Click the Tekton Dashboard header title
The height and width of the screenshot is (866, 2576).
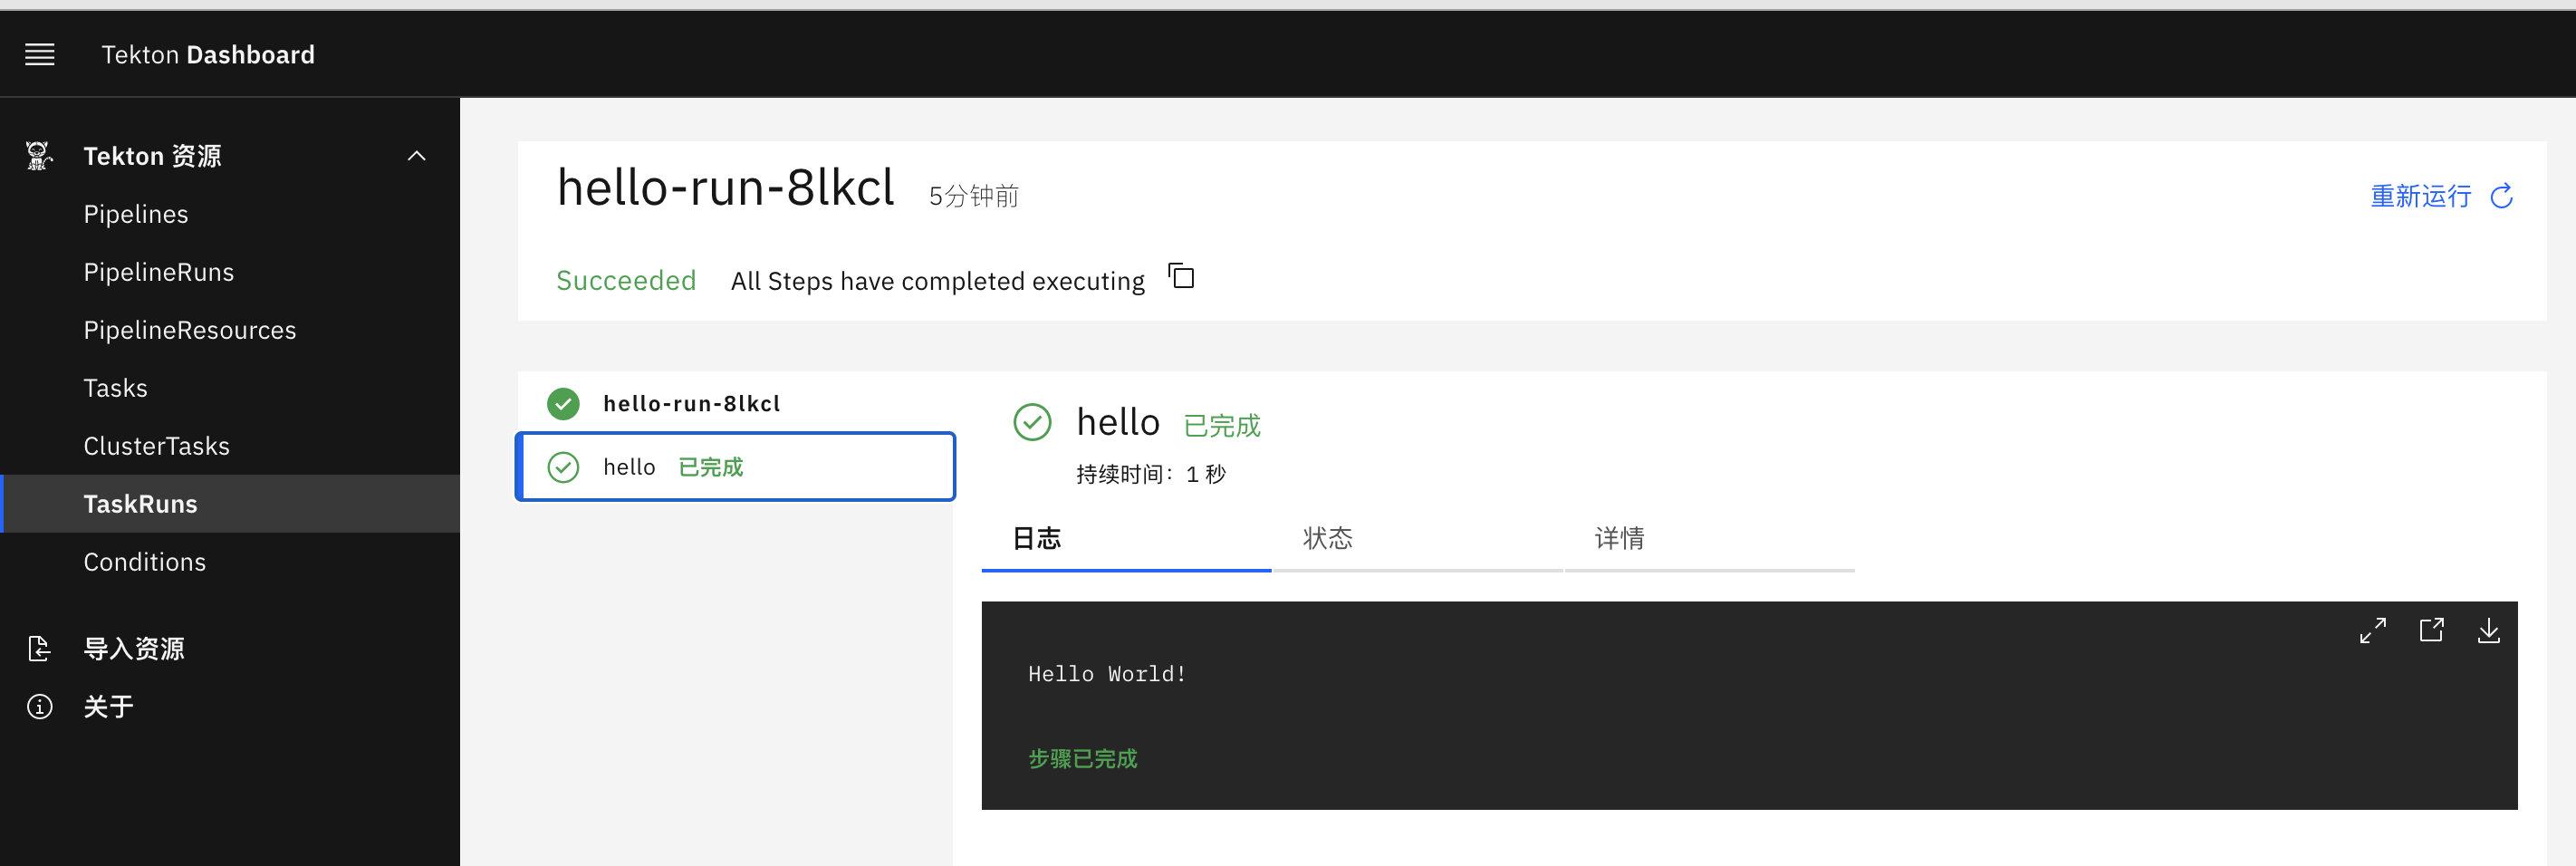pyautogui.click(x=208, y=55)
